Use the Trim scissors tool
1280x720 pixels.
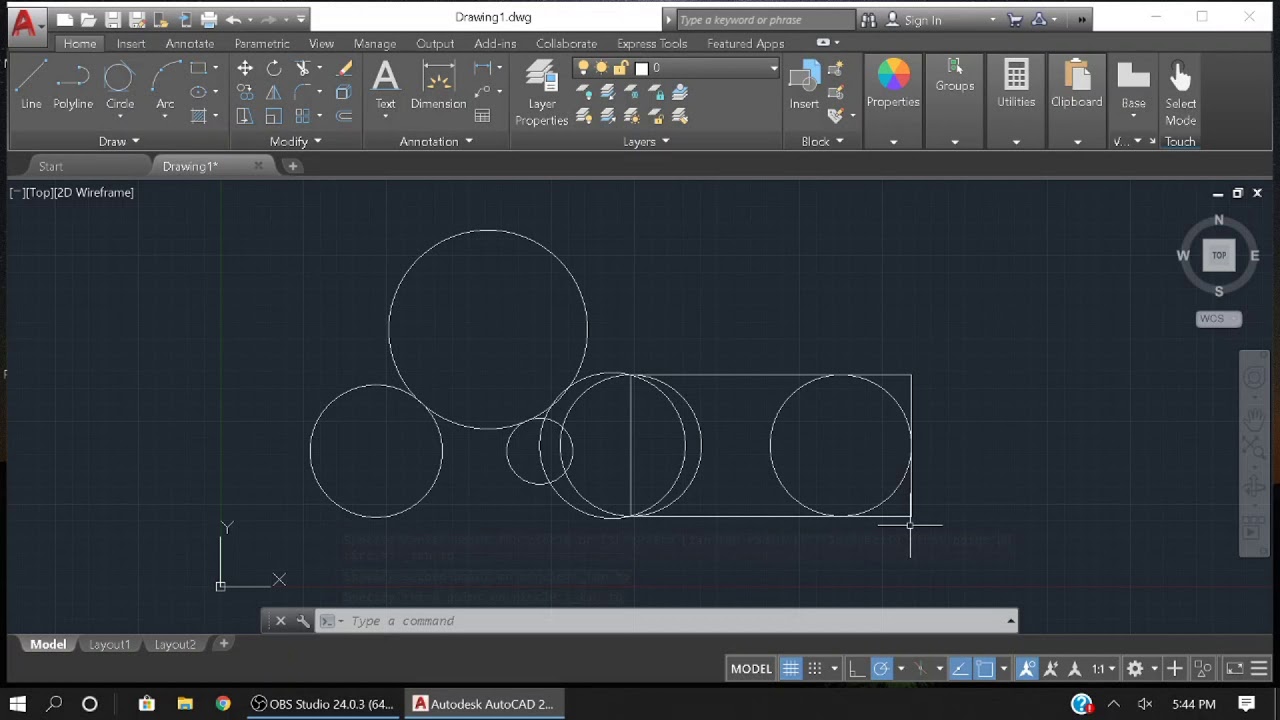(303, 68)
